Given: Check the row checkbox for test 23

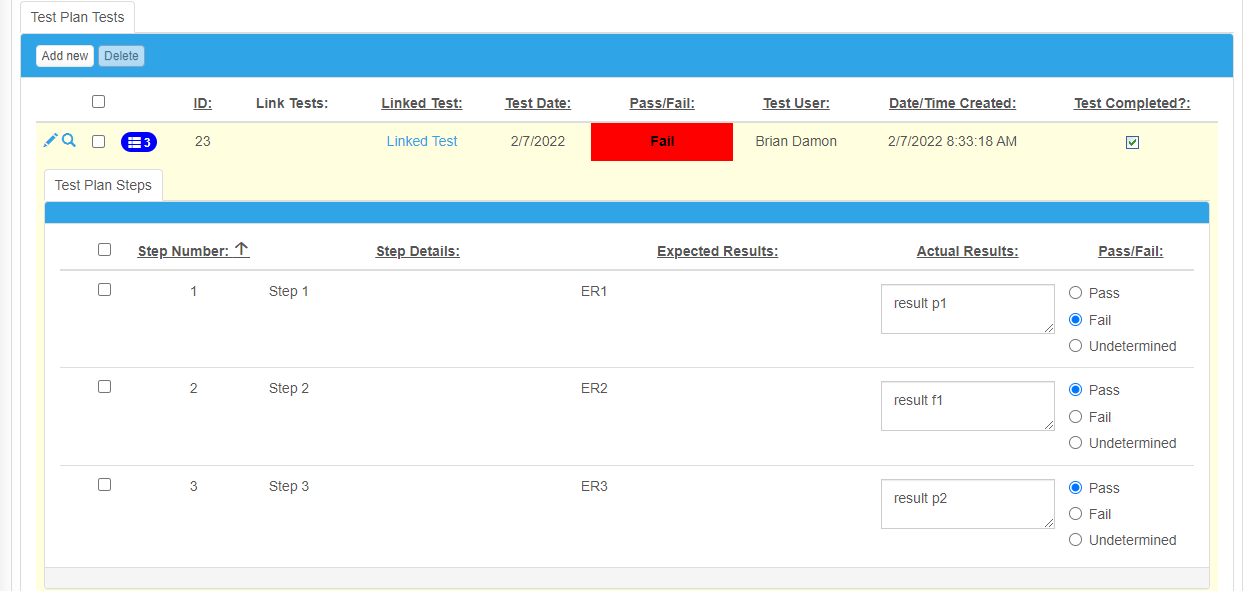Looking at the screenshot, I should [x=98, y=142].
